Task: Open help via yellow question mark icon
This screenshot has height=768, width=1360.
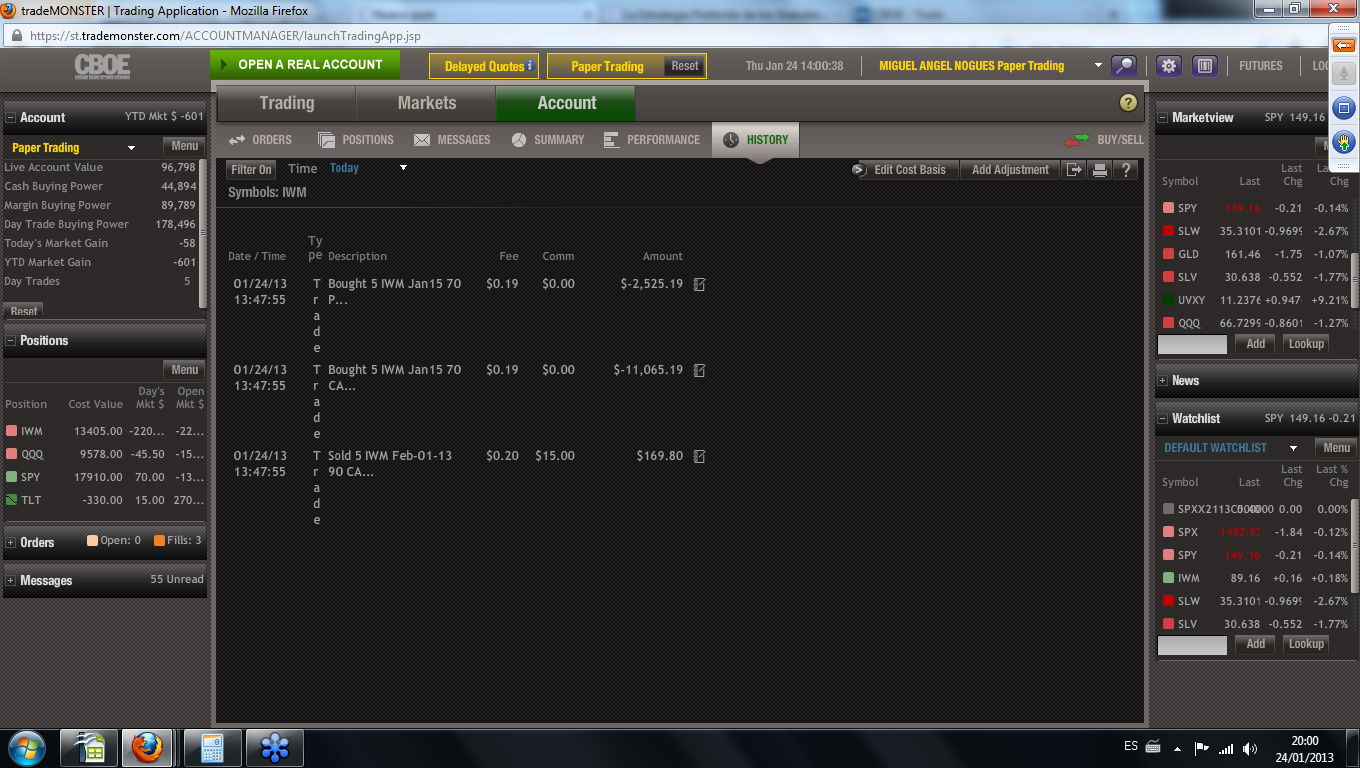Action: pyautogui.click(x=1128, y=103)
